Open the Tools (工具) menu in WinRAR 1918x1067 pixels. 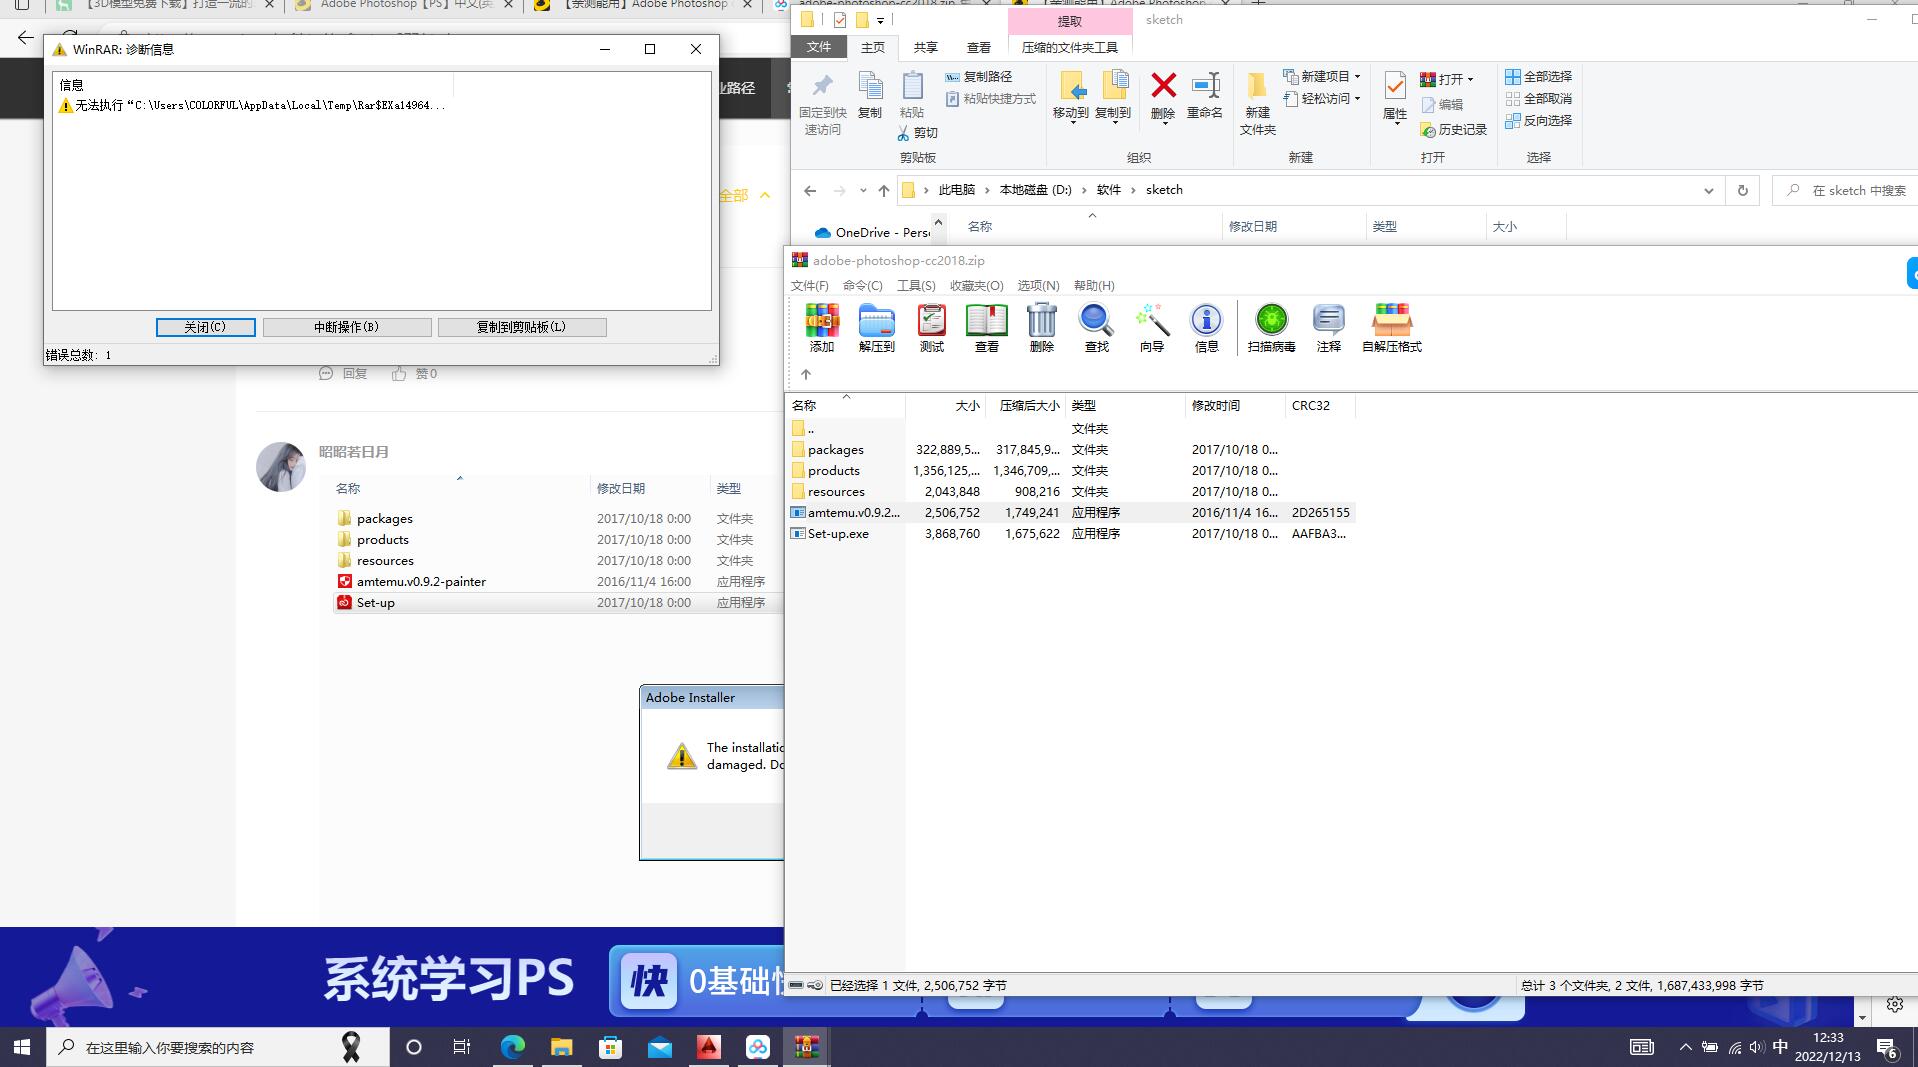pyautogui.click(x=915, y=286)
